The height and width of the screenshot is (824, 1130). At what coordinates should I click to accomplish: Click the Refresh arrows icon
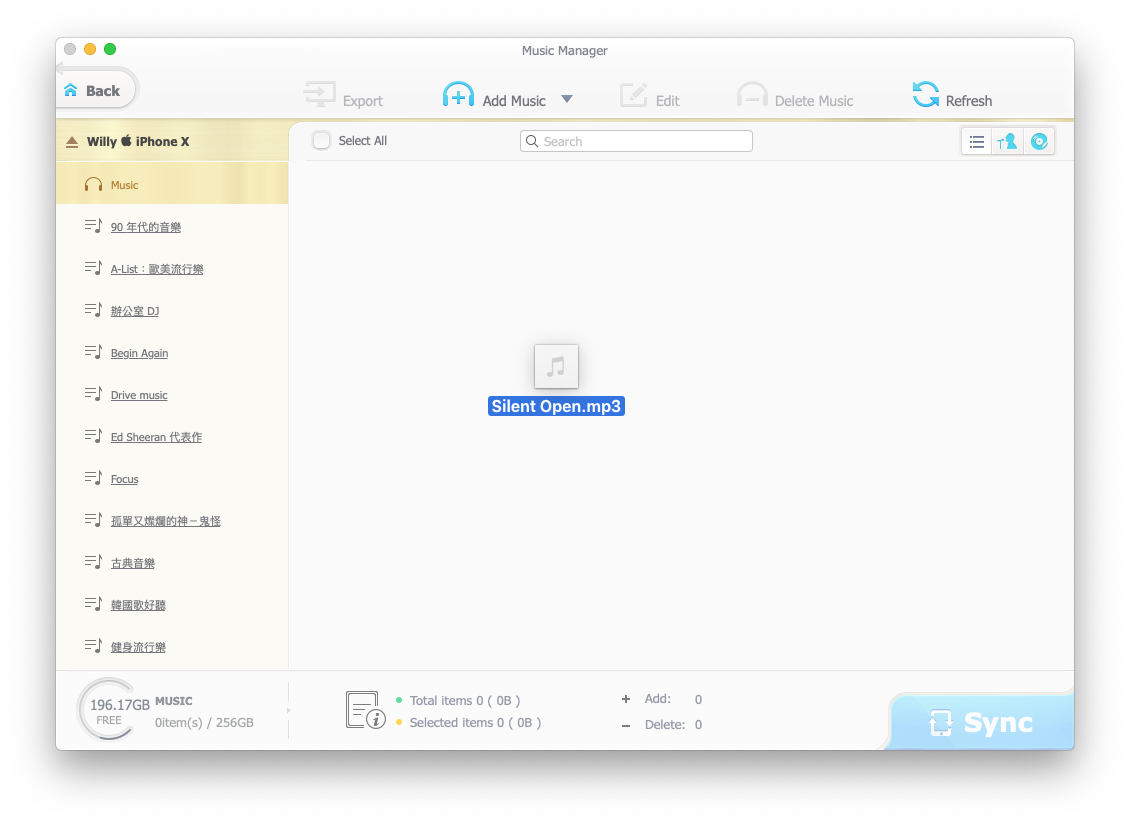click(926, 94)
